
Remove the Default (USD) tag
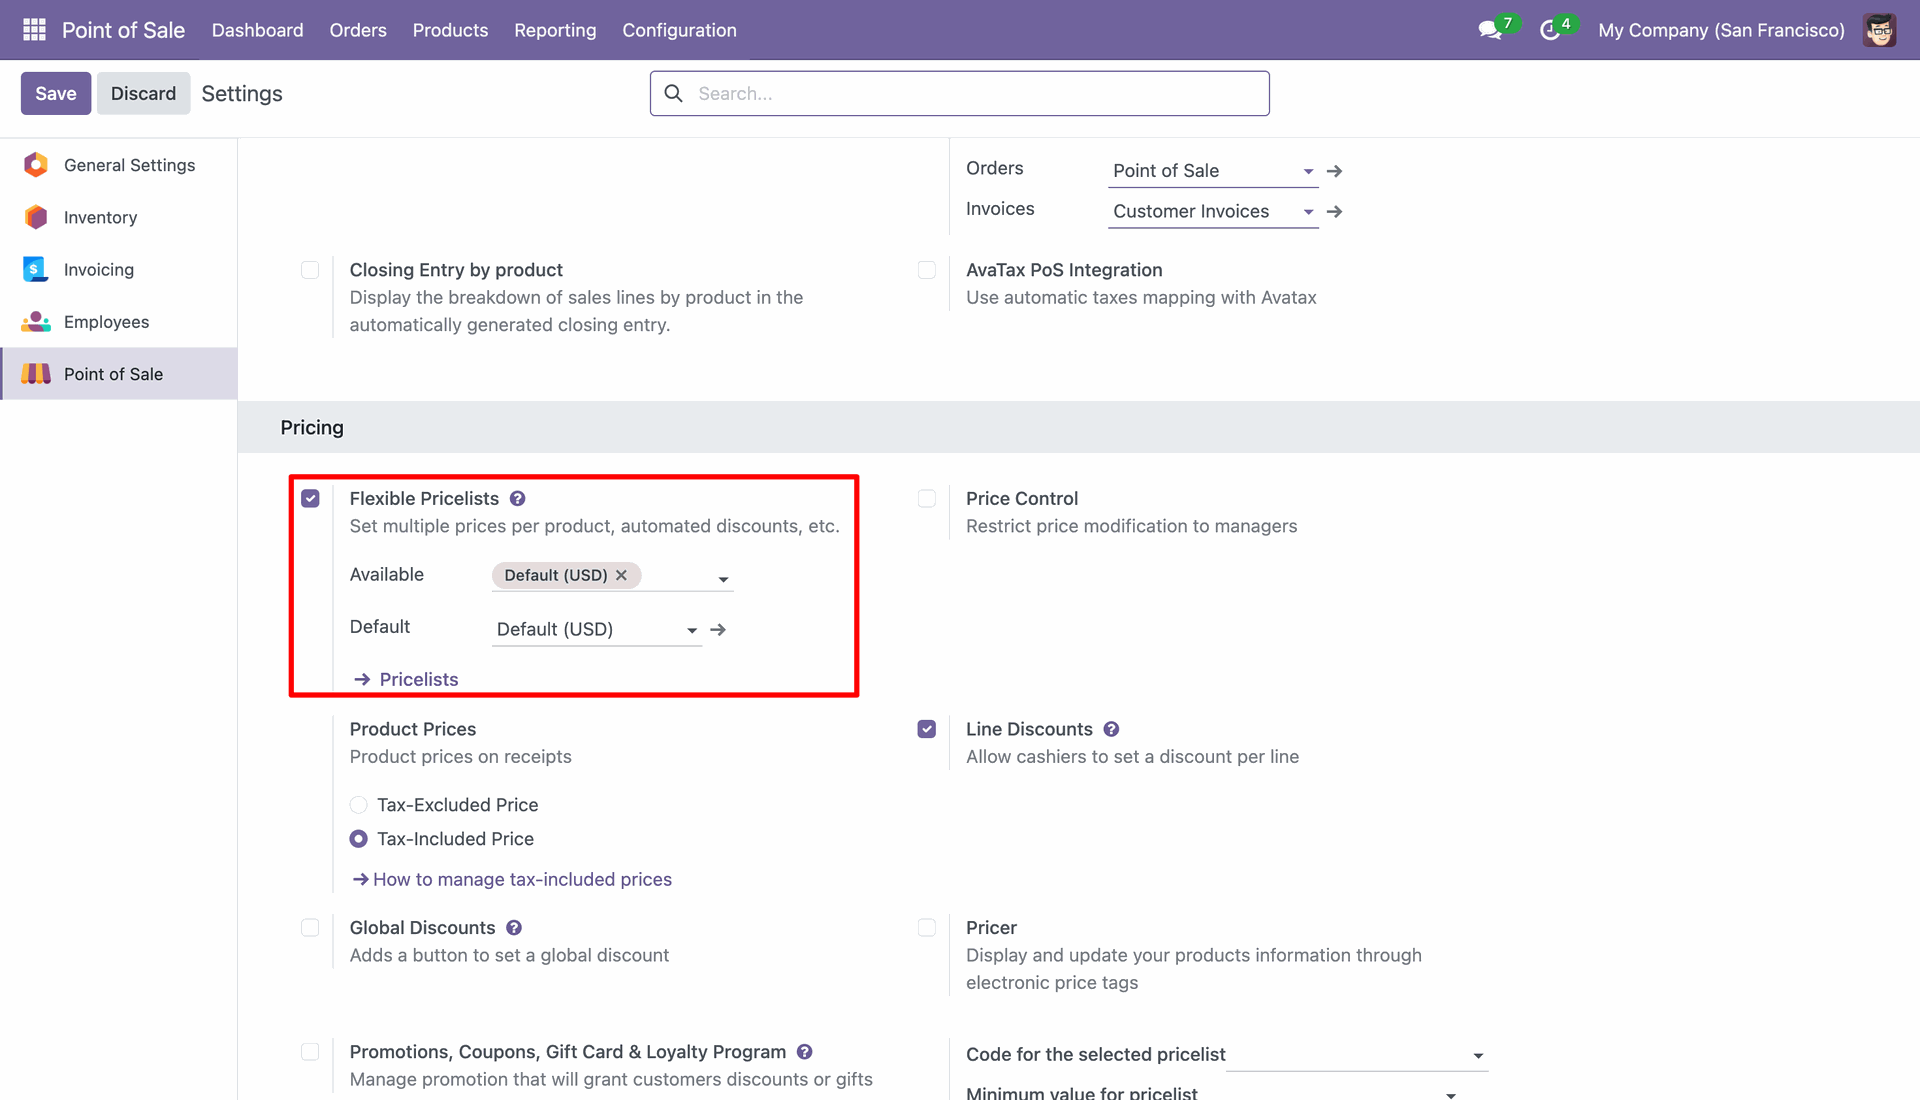point(621,575)
